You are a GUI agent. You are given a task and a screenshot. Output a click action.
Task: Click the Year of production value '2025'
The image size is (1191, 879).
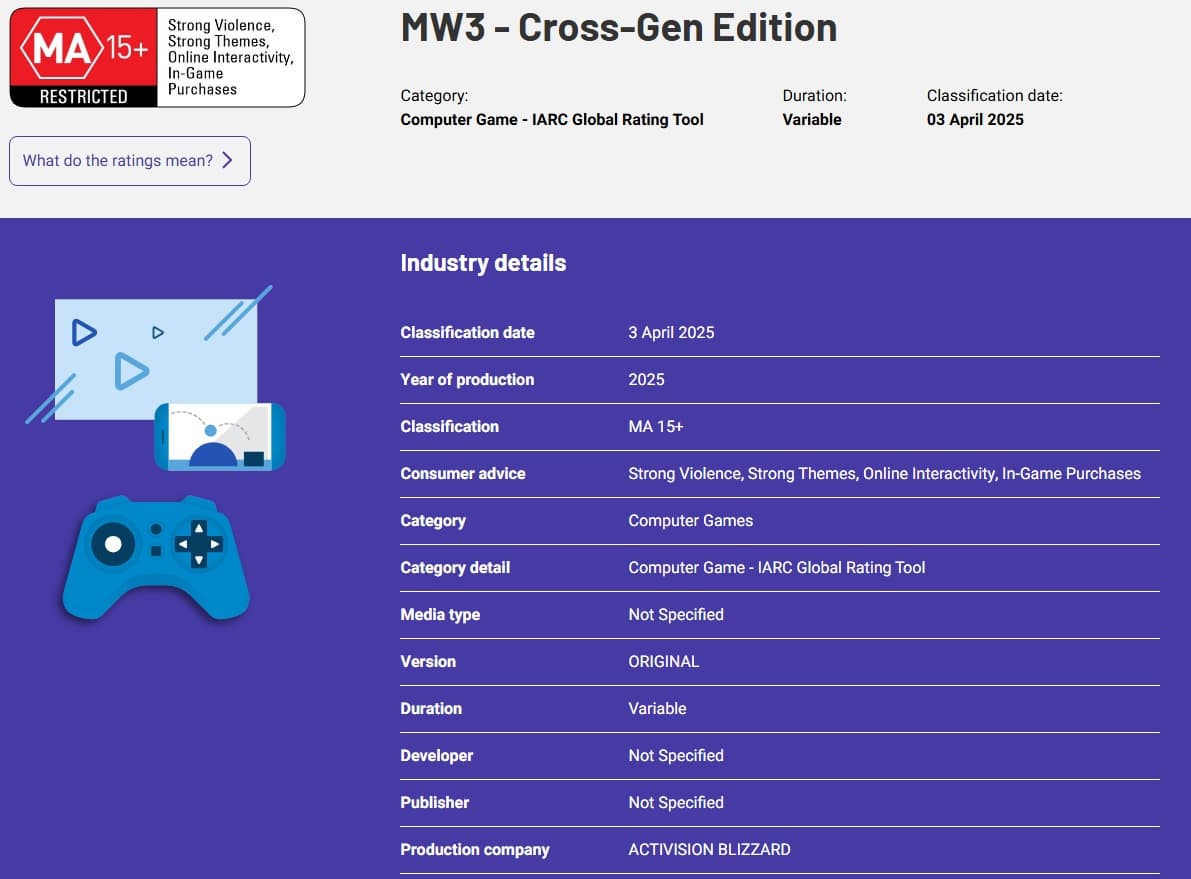point(646,380)
